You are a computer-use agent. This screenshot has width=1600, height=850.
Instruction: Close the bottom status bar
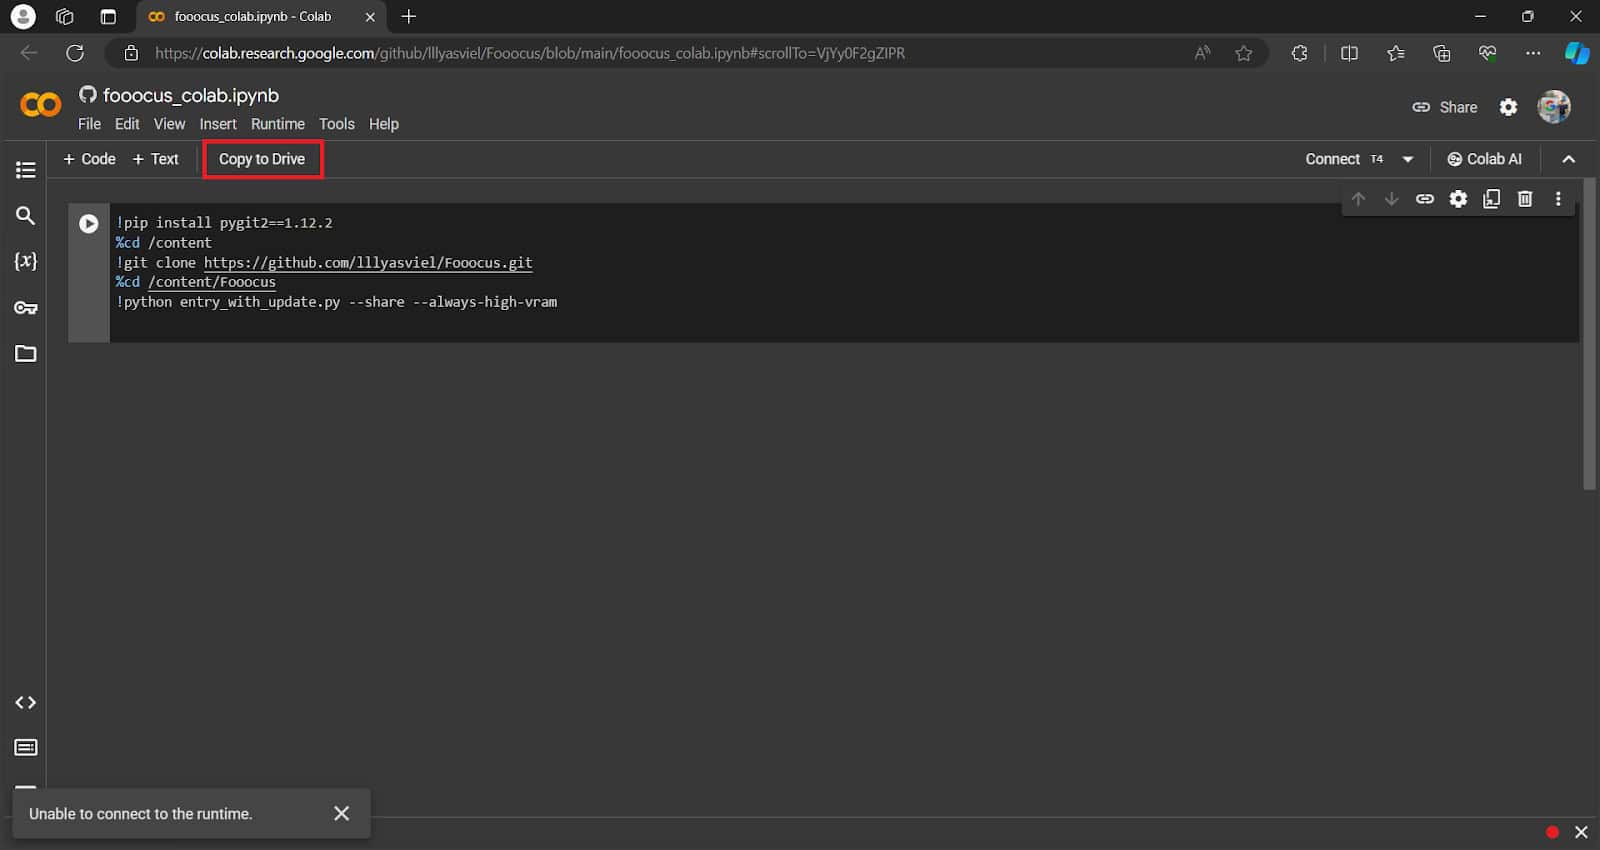pos(1581,832)
